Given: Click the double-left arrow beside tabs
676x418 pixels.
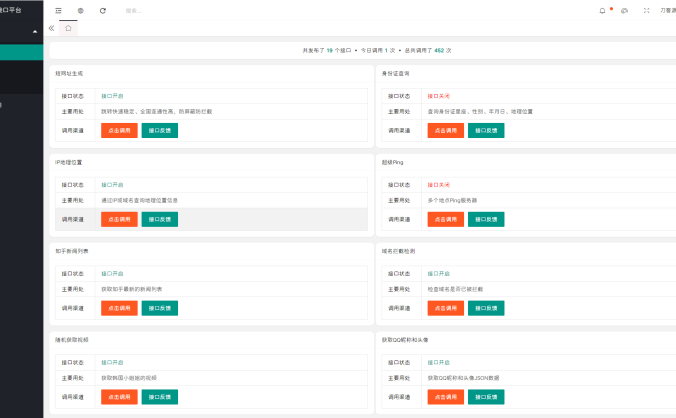Looking at the screenshot, I should [x=52, y=28].
